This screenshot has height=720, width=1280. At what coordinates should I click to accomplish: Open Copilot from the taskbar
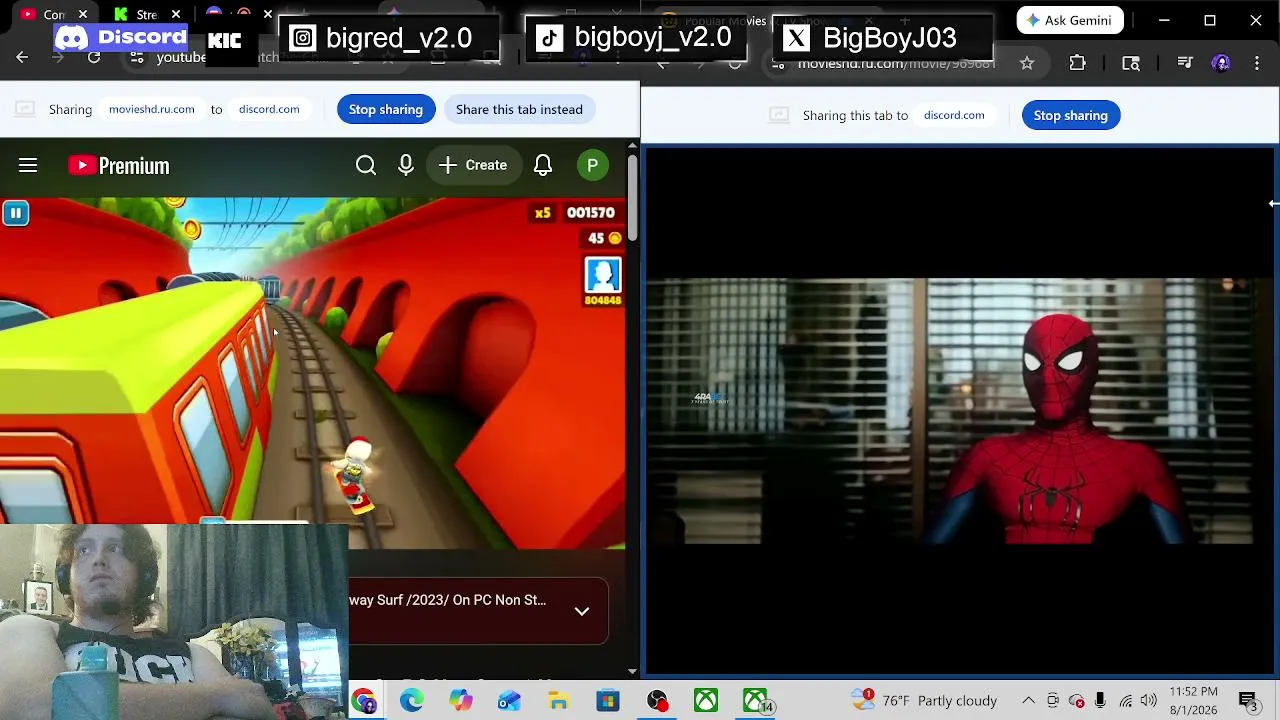(x=461, y=701)
